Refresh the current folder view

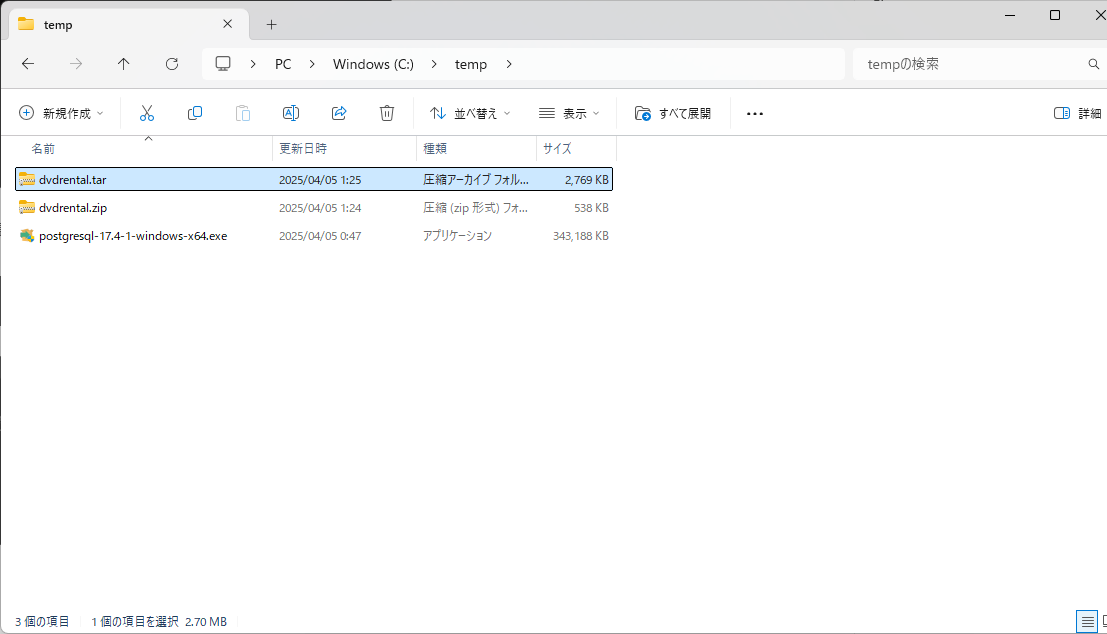172,64
